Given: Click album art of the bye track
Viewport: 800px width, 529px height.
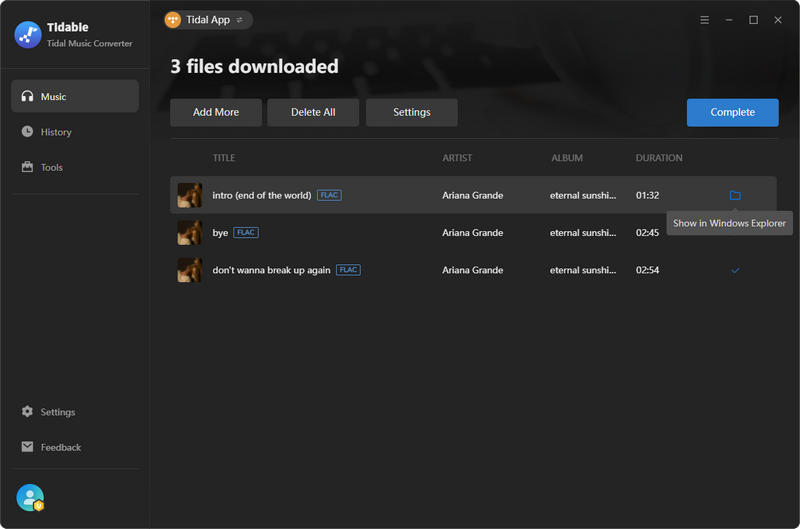Looking at the screenshot, I should coord(190,232).
